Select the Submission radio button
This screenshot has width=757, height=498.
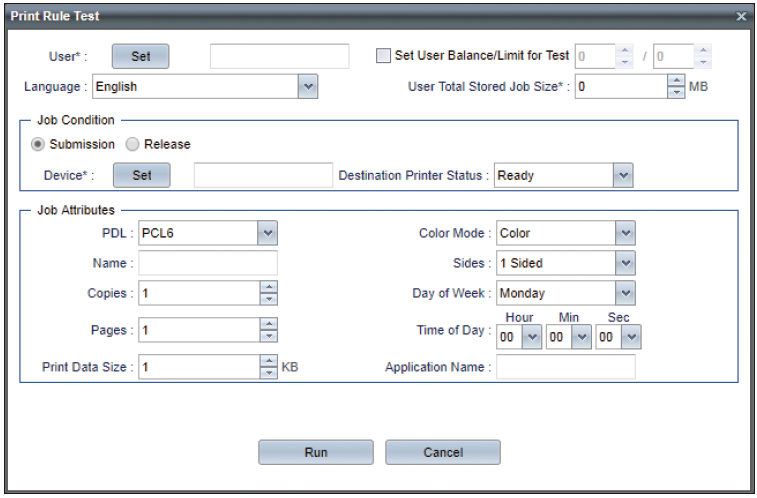coord(38,144)
